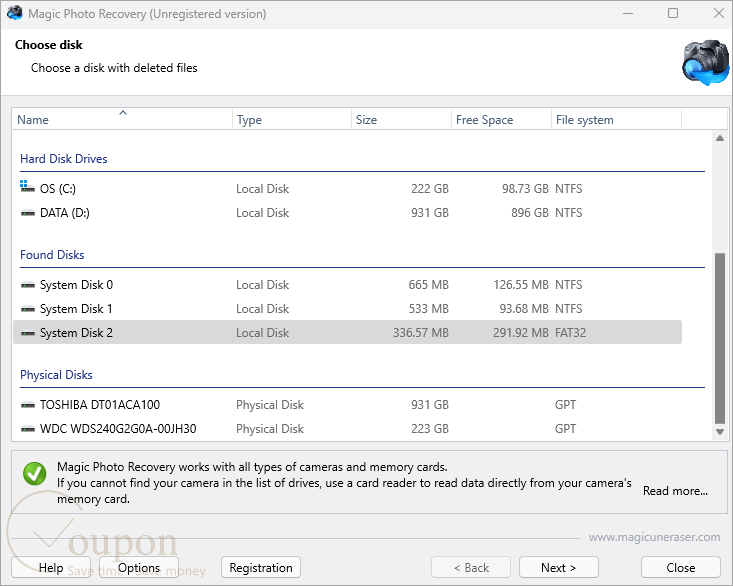733x586 pixels.
Task: Select the OS (C:) drive name
Action: pyautogui.click(x=57, y=189)
